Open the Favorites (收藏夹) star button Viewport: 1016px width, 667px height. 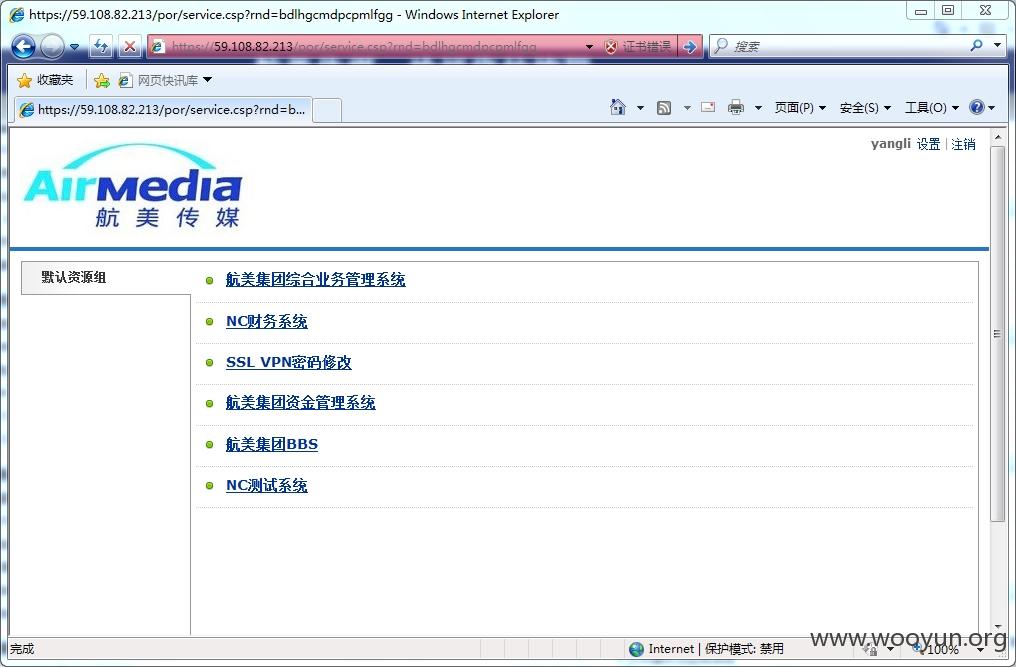[x=45, y=80]
